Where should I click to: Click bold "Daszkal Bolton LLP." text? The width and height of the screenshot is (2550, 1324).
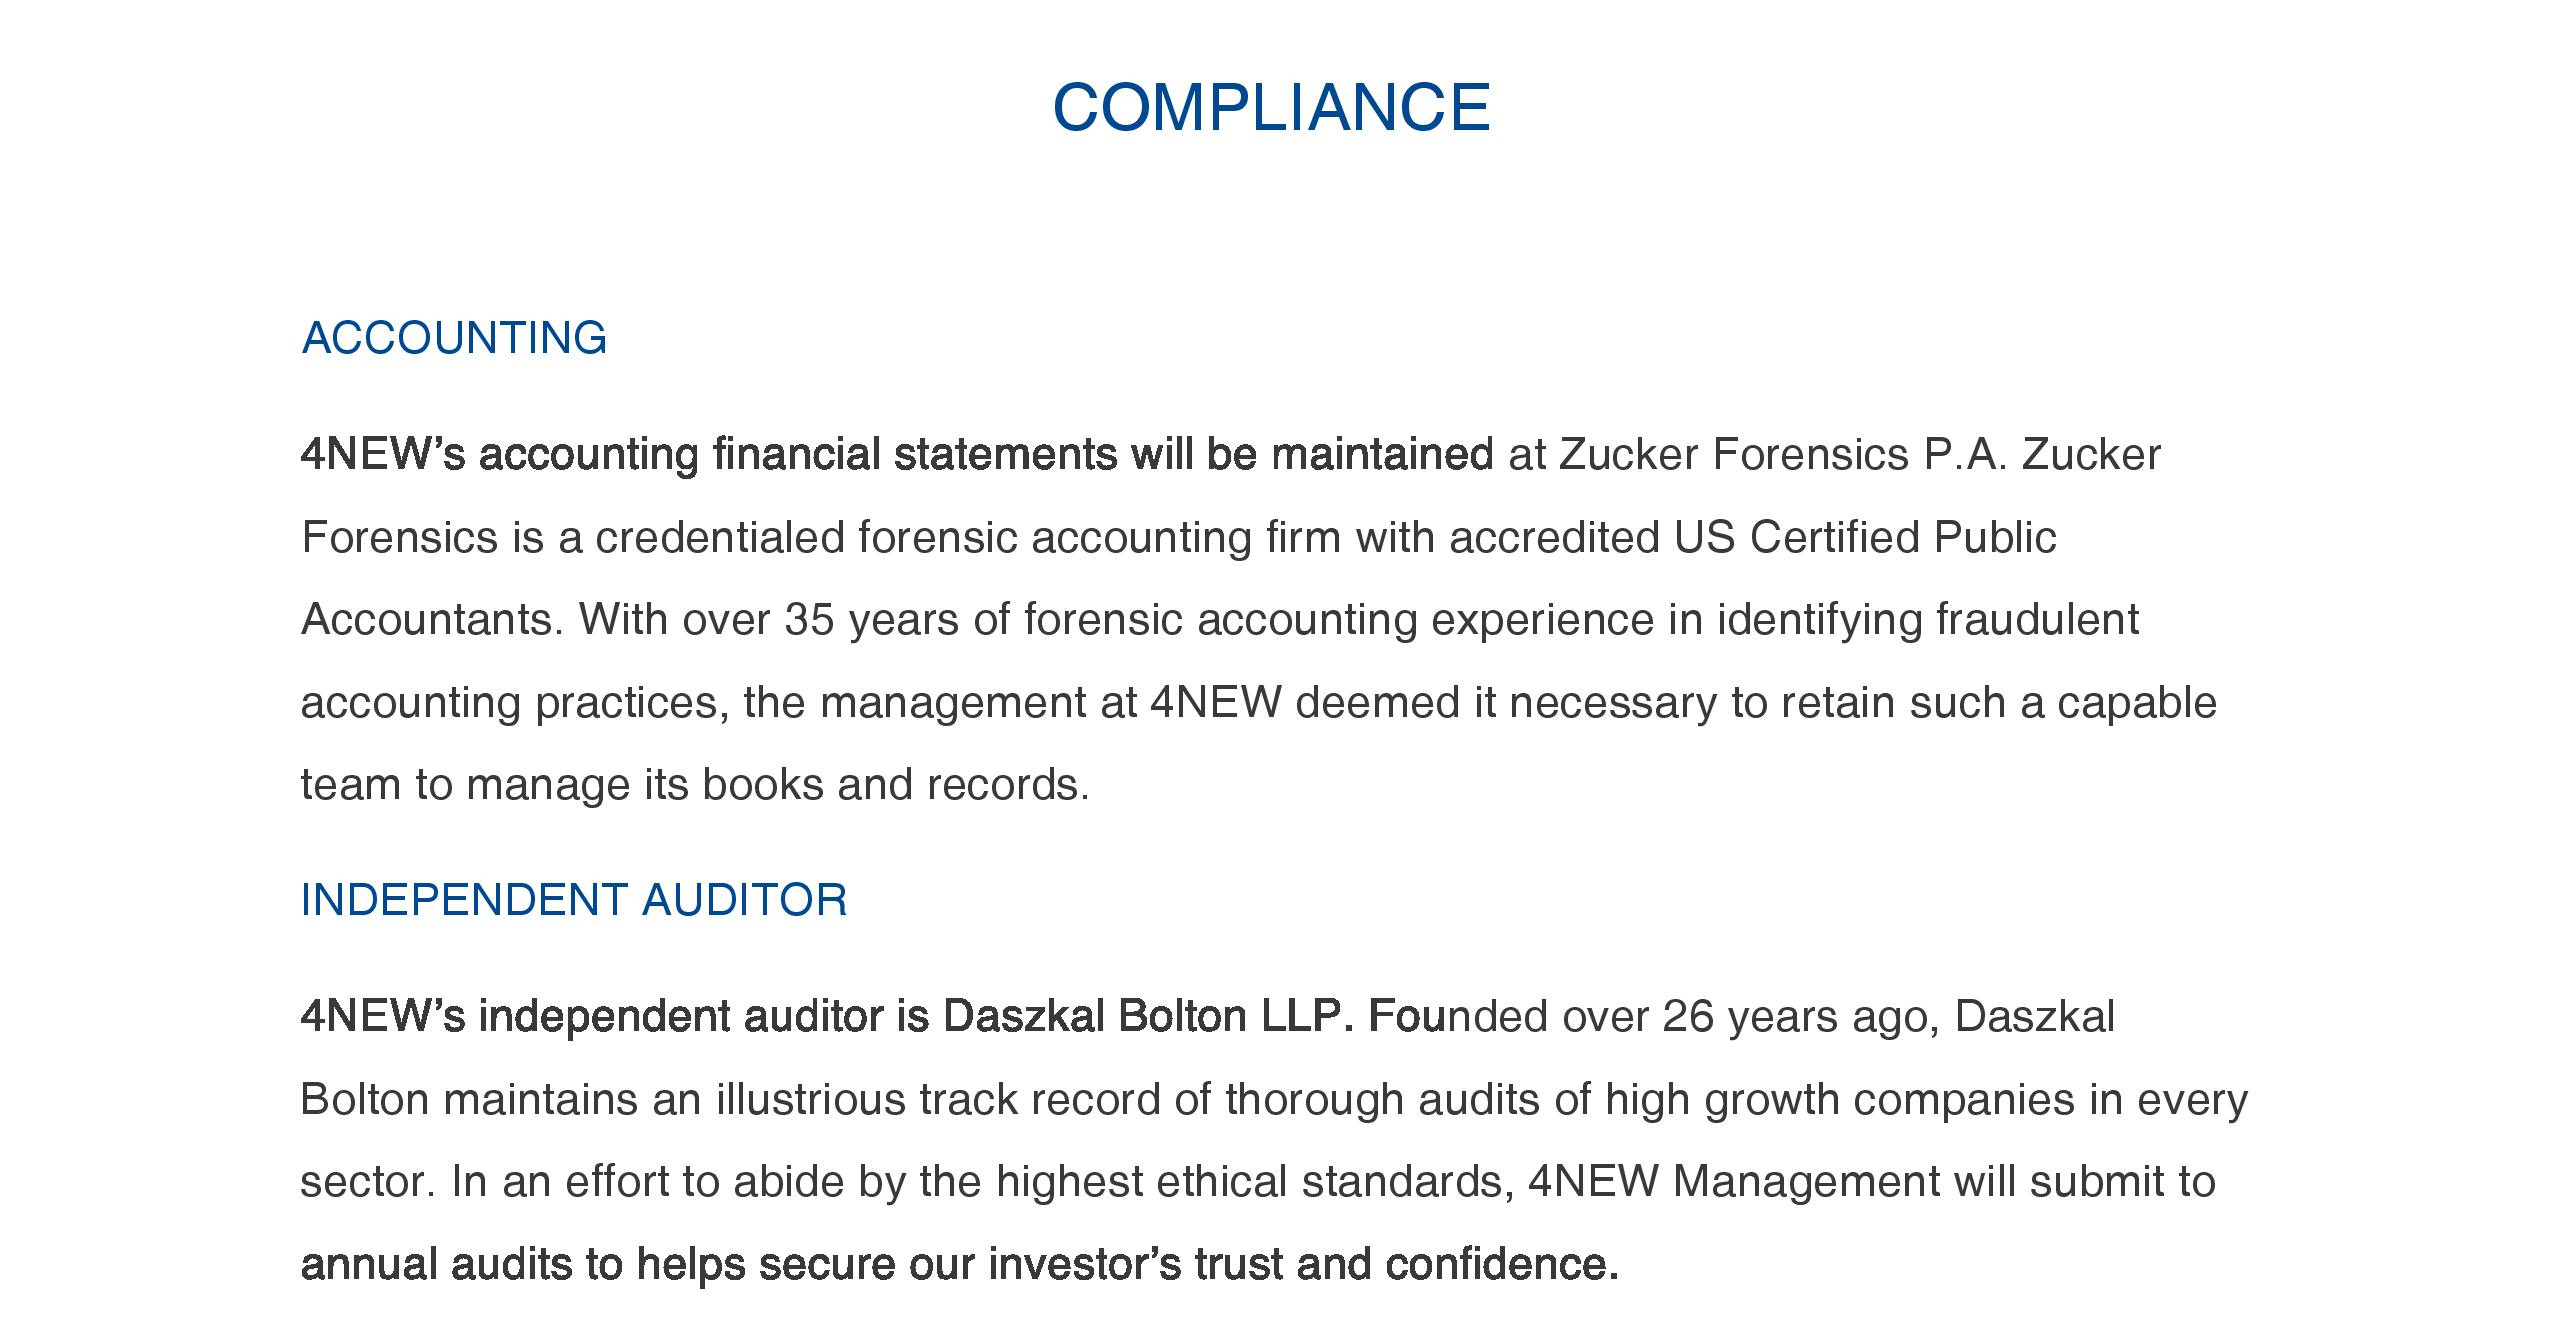[1148, 1017]
